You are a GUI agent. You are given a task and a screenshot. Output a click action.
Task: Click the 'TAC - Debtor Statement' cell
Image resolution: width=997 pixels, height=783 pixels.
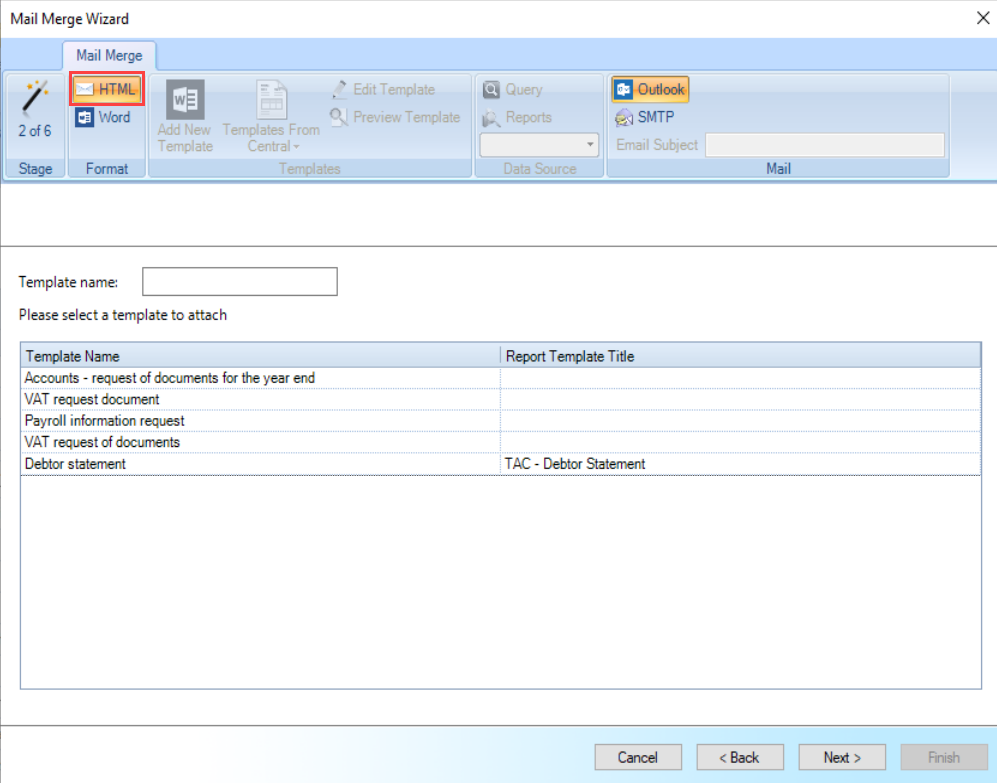(741, 464)
